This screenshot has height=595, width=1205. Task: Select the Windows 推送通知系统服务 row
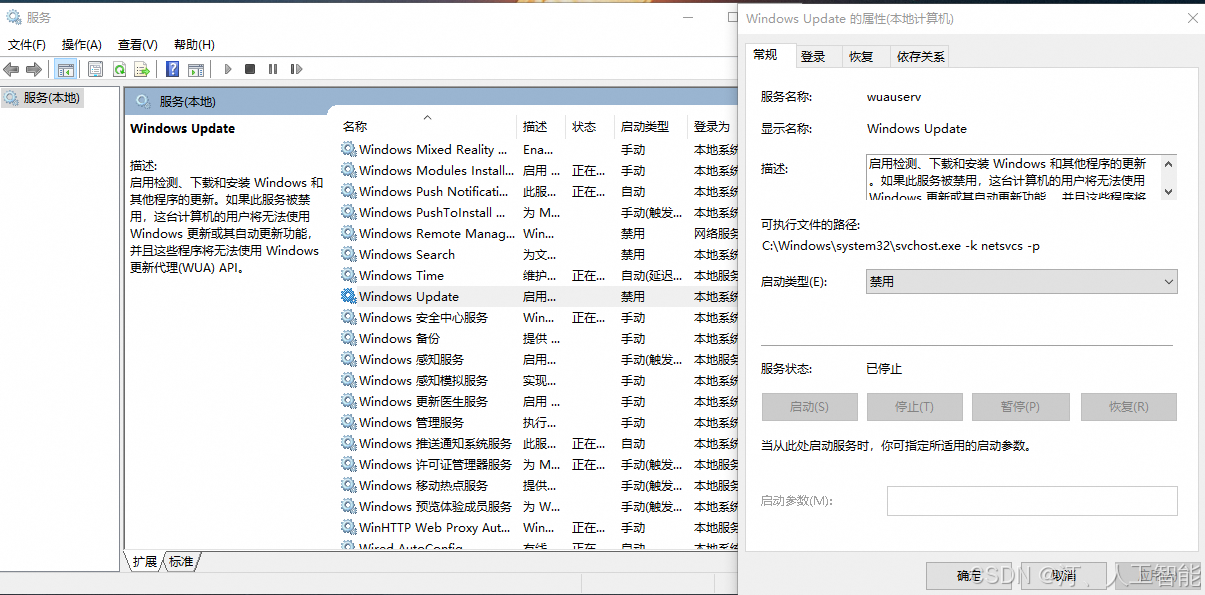click(x=538, y=443)
